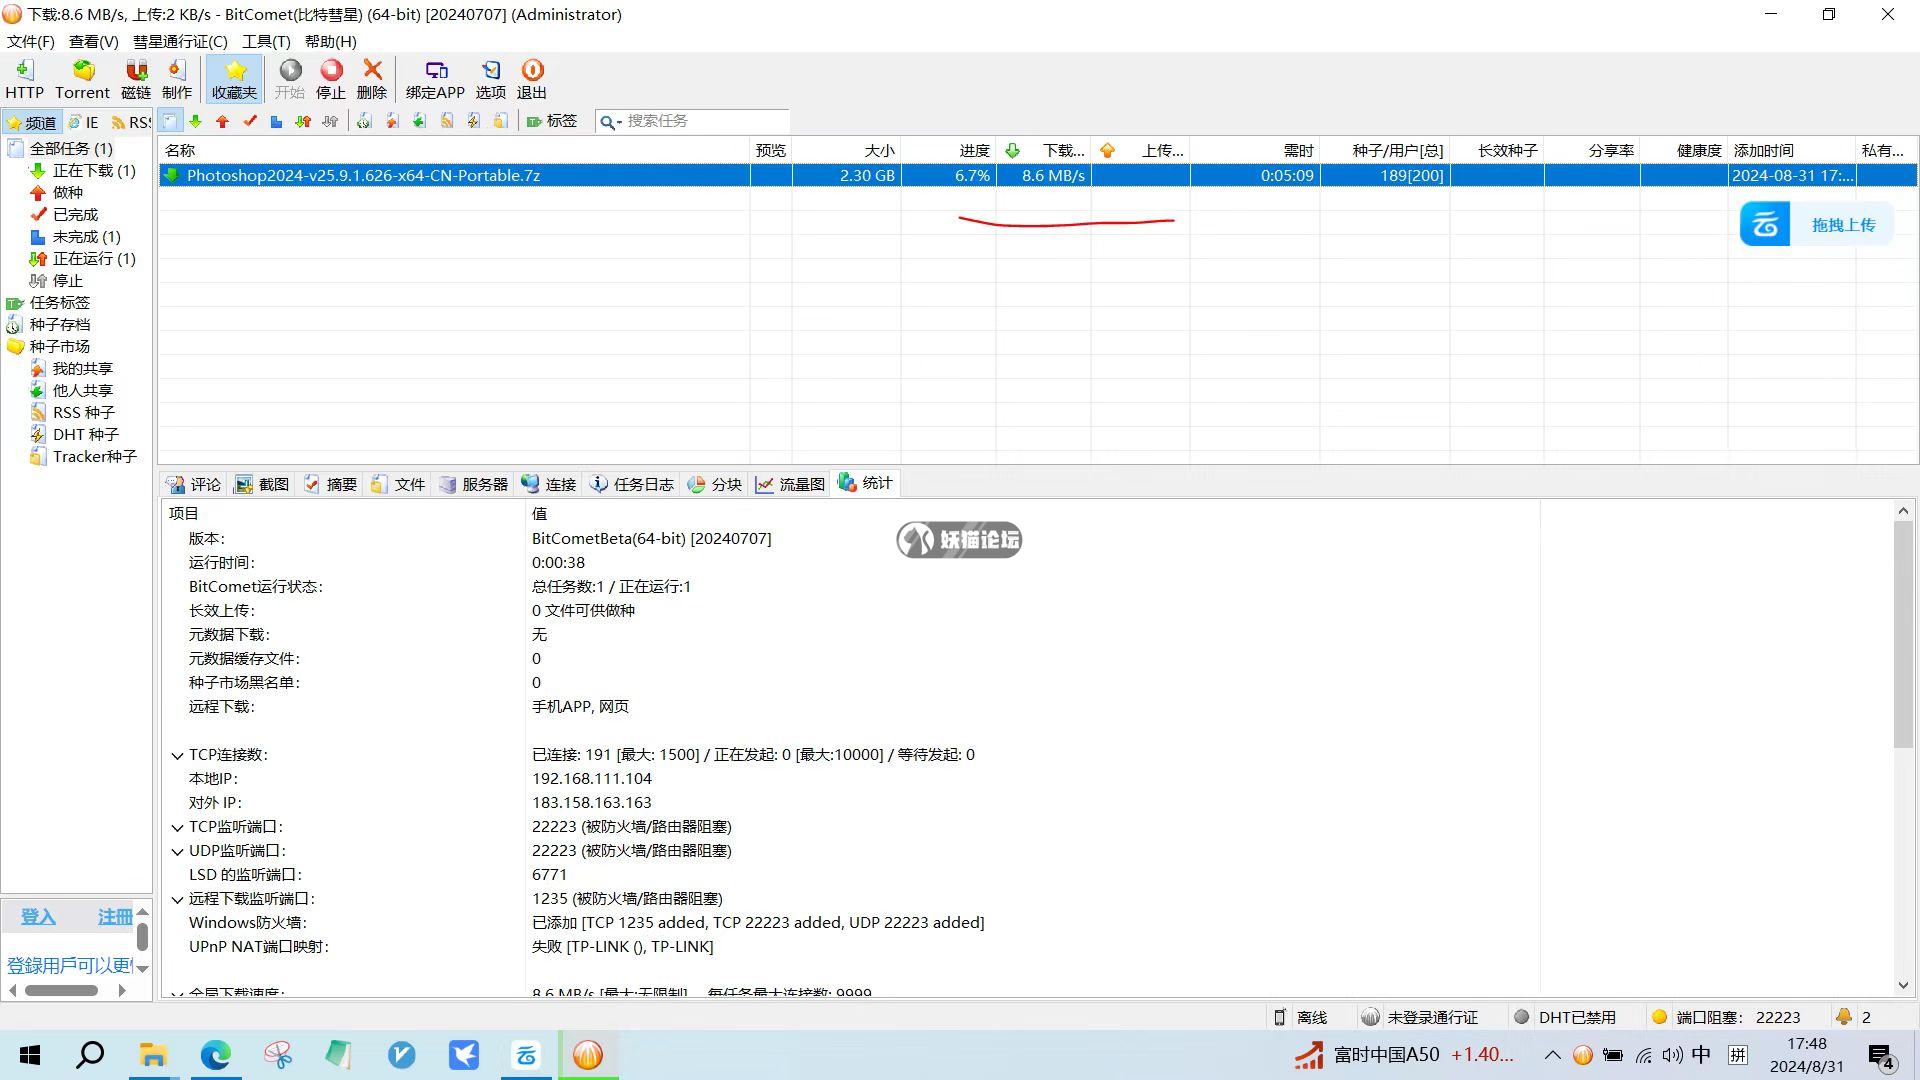
Task: Click the 退出 exit button
Action: [532, 79]
